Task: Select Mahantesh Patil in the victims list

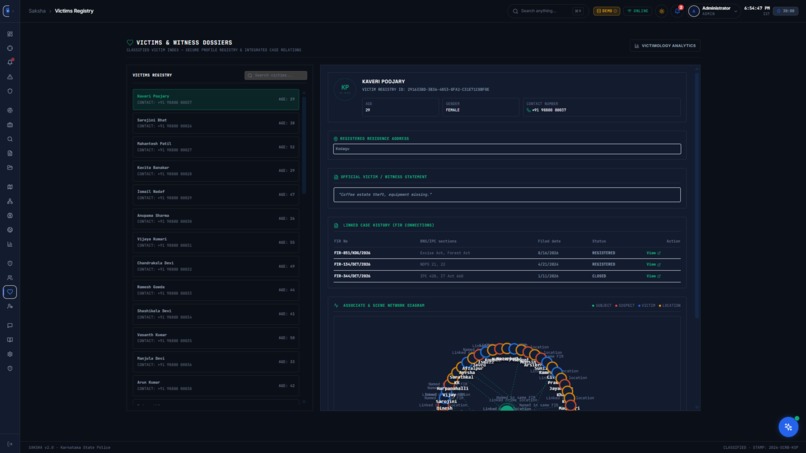Action: 216,147
